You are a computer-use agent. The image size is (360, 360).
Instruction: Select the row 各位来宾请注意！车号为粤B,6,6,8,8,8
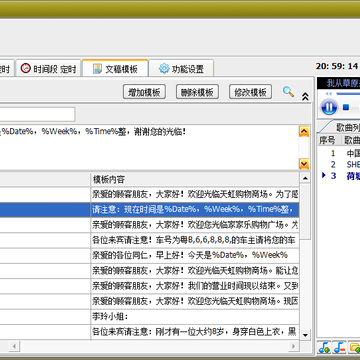[149, 240]
